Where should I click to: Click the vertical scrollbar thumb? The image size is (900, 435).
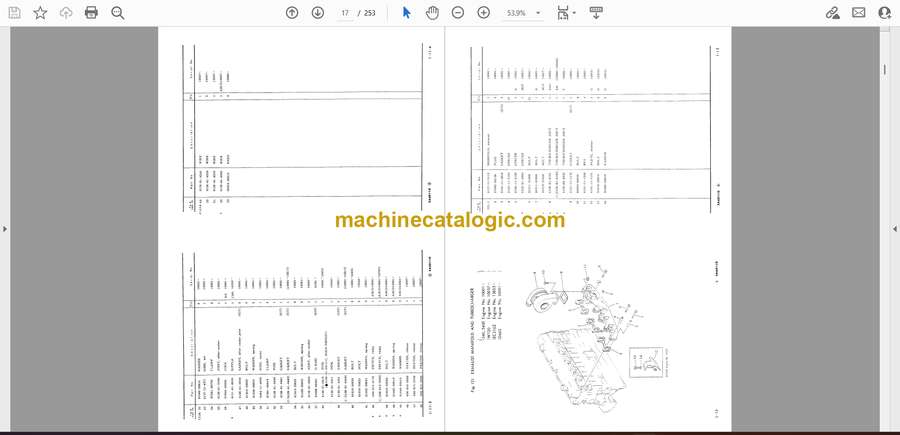tap(885, 69)
